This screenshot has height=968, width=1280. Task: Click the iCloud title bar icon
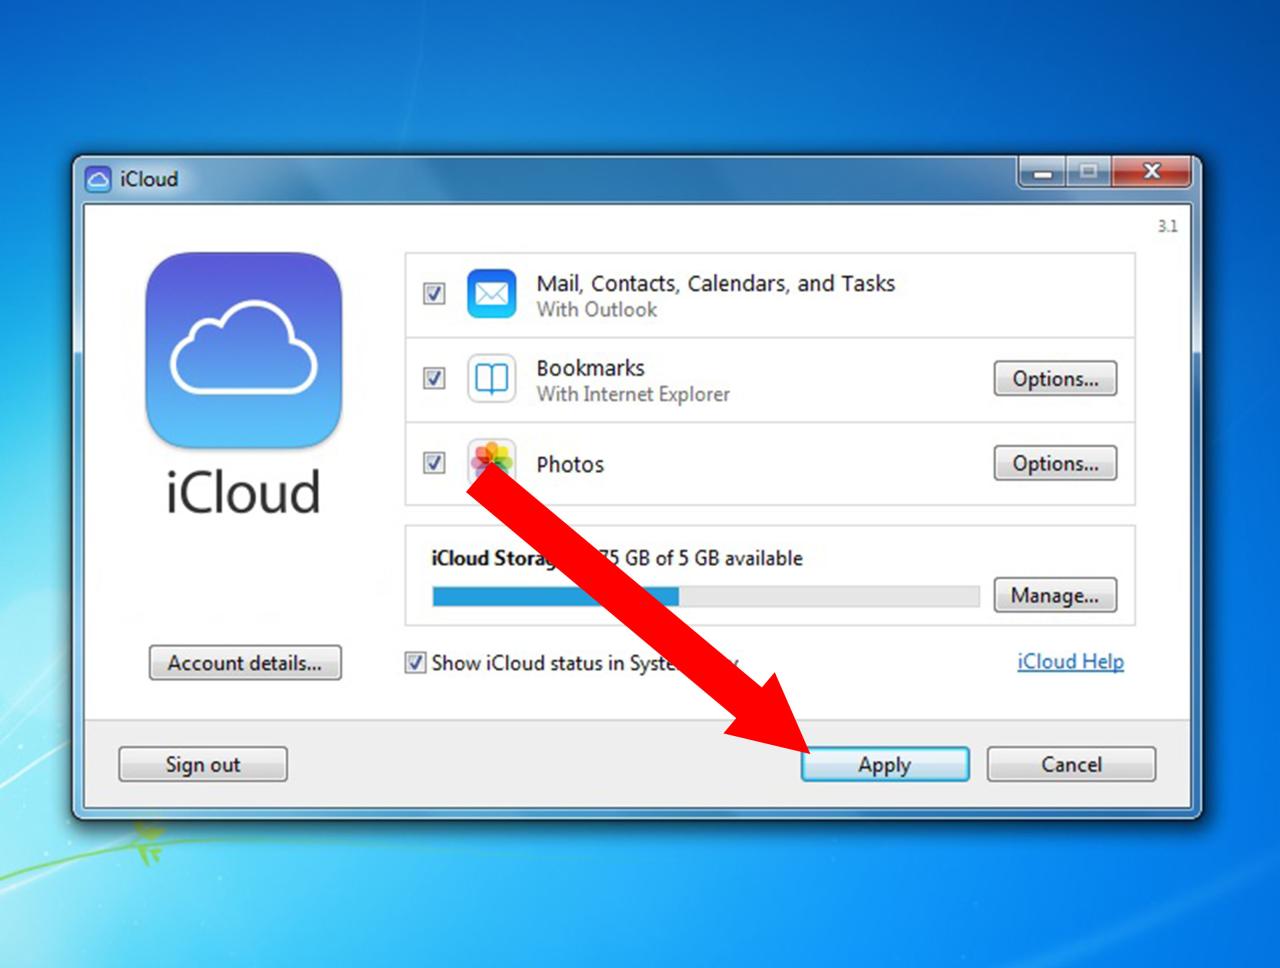pyautogui.click(x=98, y=180)
